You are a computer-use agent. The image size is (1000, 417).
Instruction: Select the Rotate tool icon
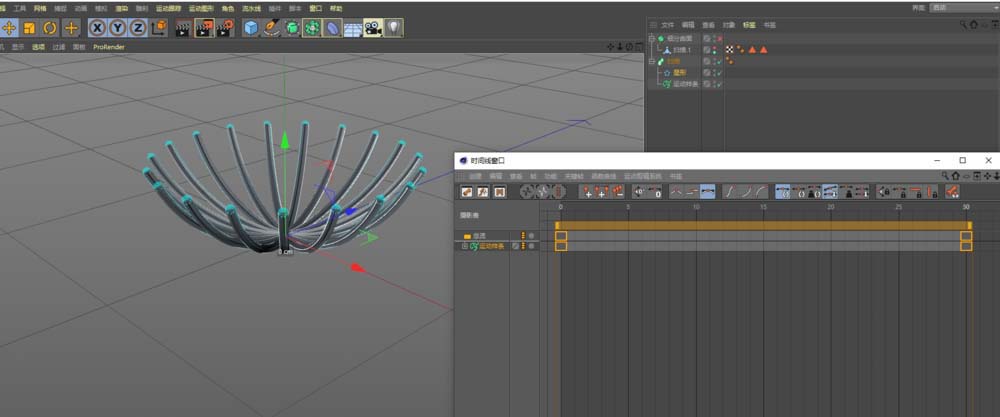click(x=49, y=28)
